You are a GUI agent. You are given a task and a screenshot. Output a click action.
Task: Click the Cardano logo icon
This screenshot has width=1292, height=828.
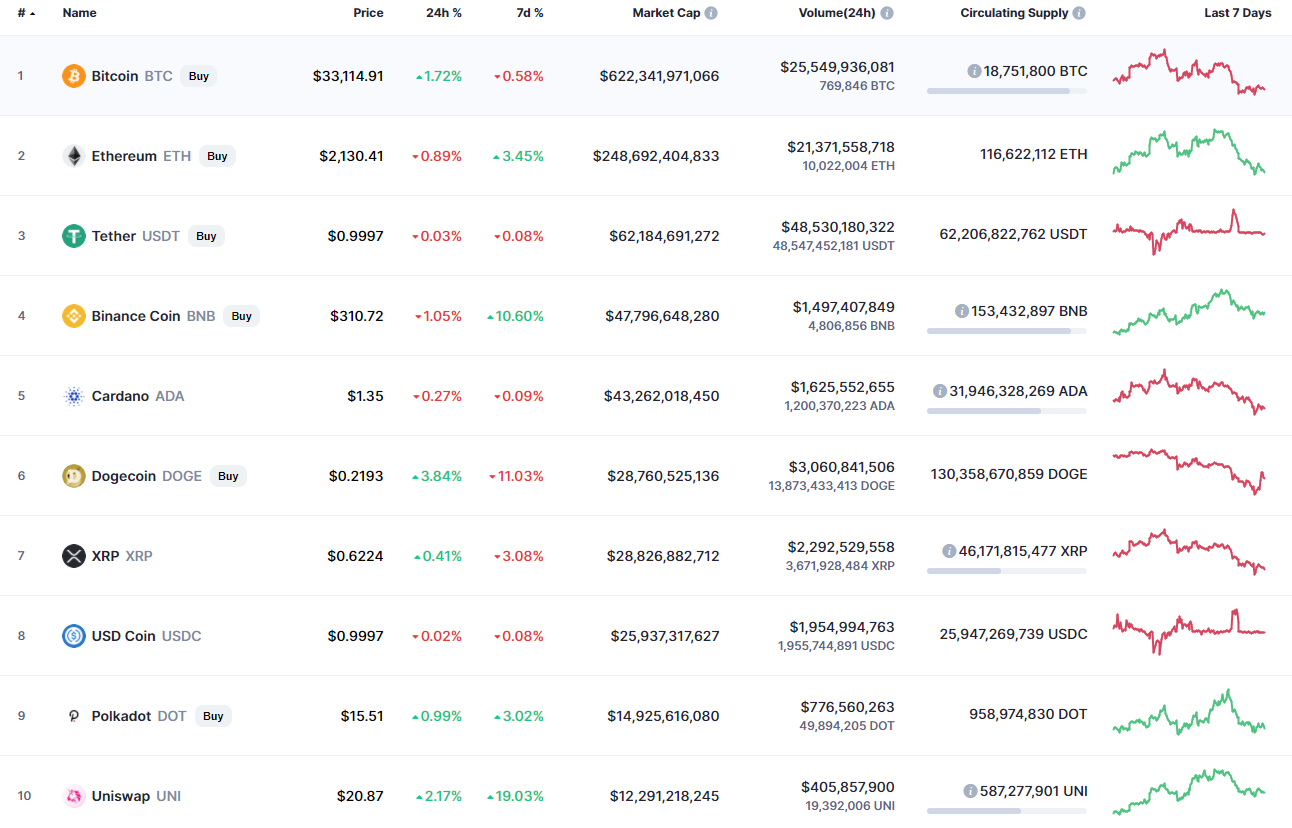(74, 396)
